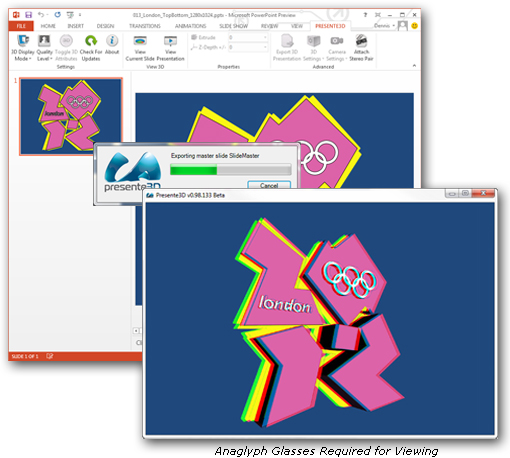Close the Presente3D Beta window
Screen dimensions: 510x458
483,193
